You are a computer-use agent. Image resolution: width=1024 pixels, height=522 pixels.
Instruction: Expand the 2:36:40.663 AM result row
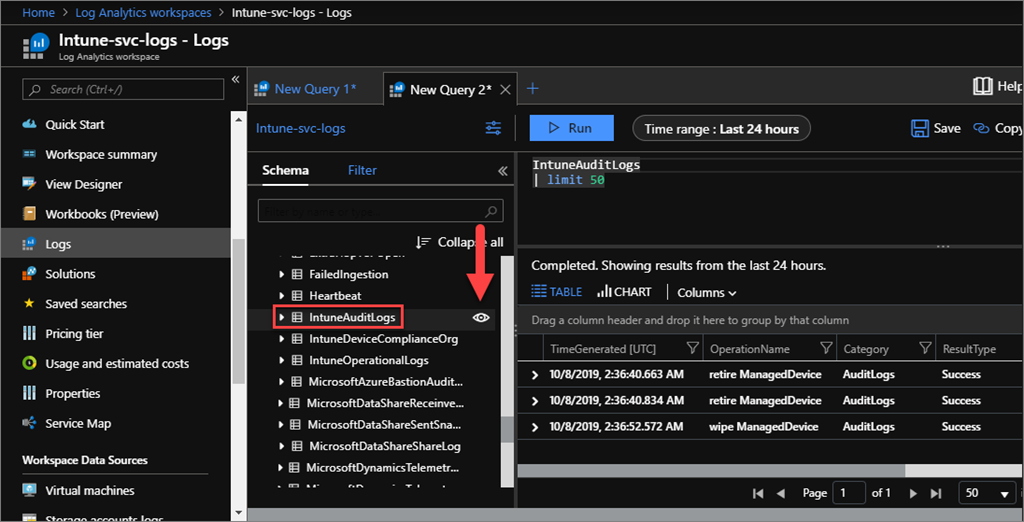[535, 375]
